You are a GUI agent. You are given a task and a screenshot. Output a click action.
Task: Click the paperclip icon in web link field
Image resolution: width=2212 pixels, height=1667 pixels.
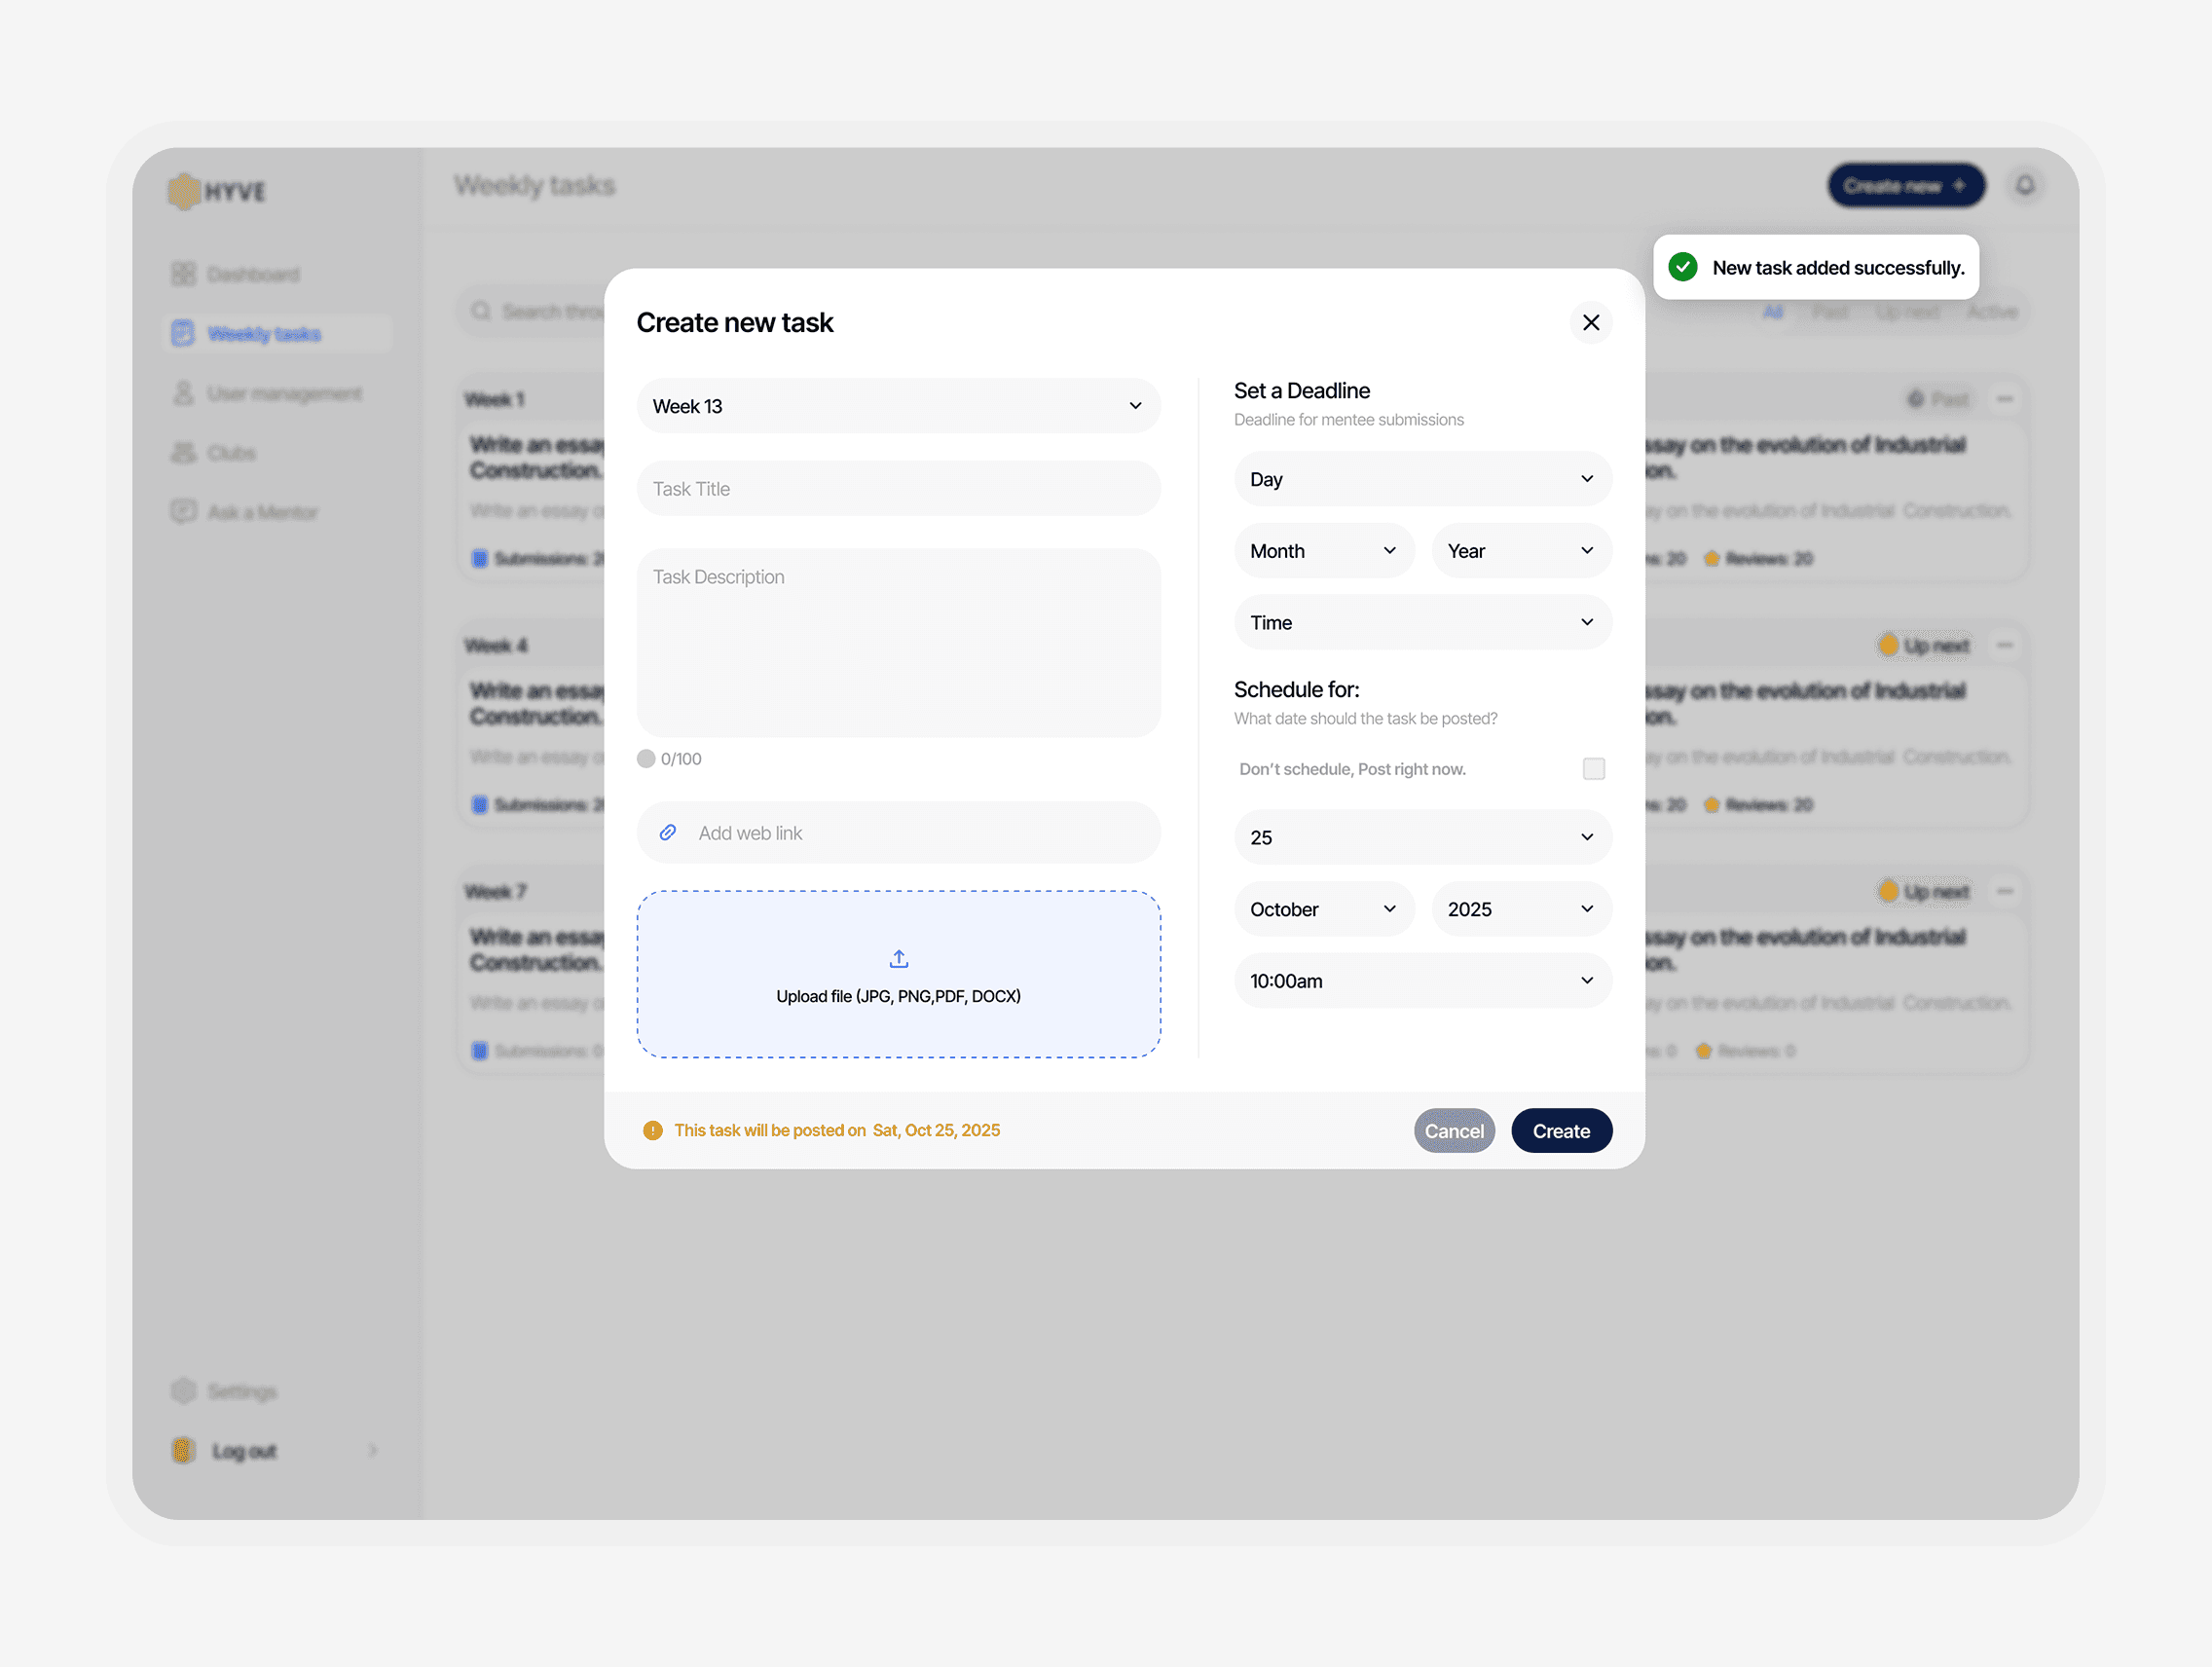click(x=669, y=832)
